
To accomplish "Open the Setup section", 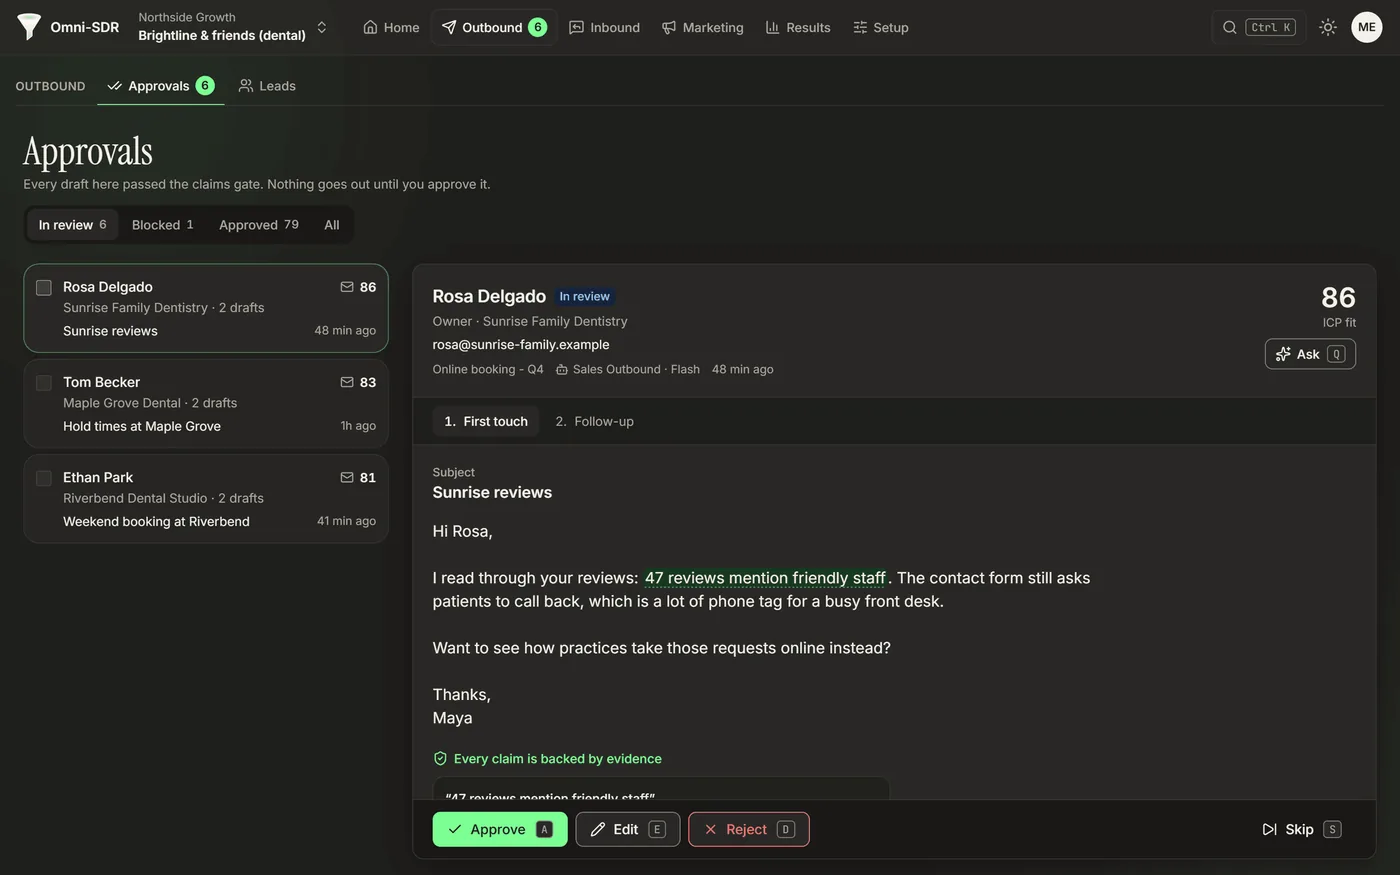I will click(880, 27).
